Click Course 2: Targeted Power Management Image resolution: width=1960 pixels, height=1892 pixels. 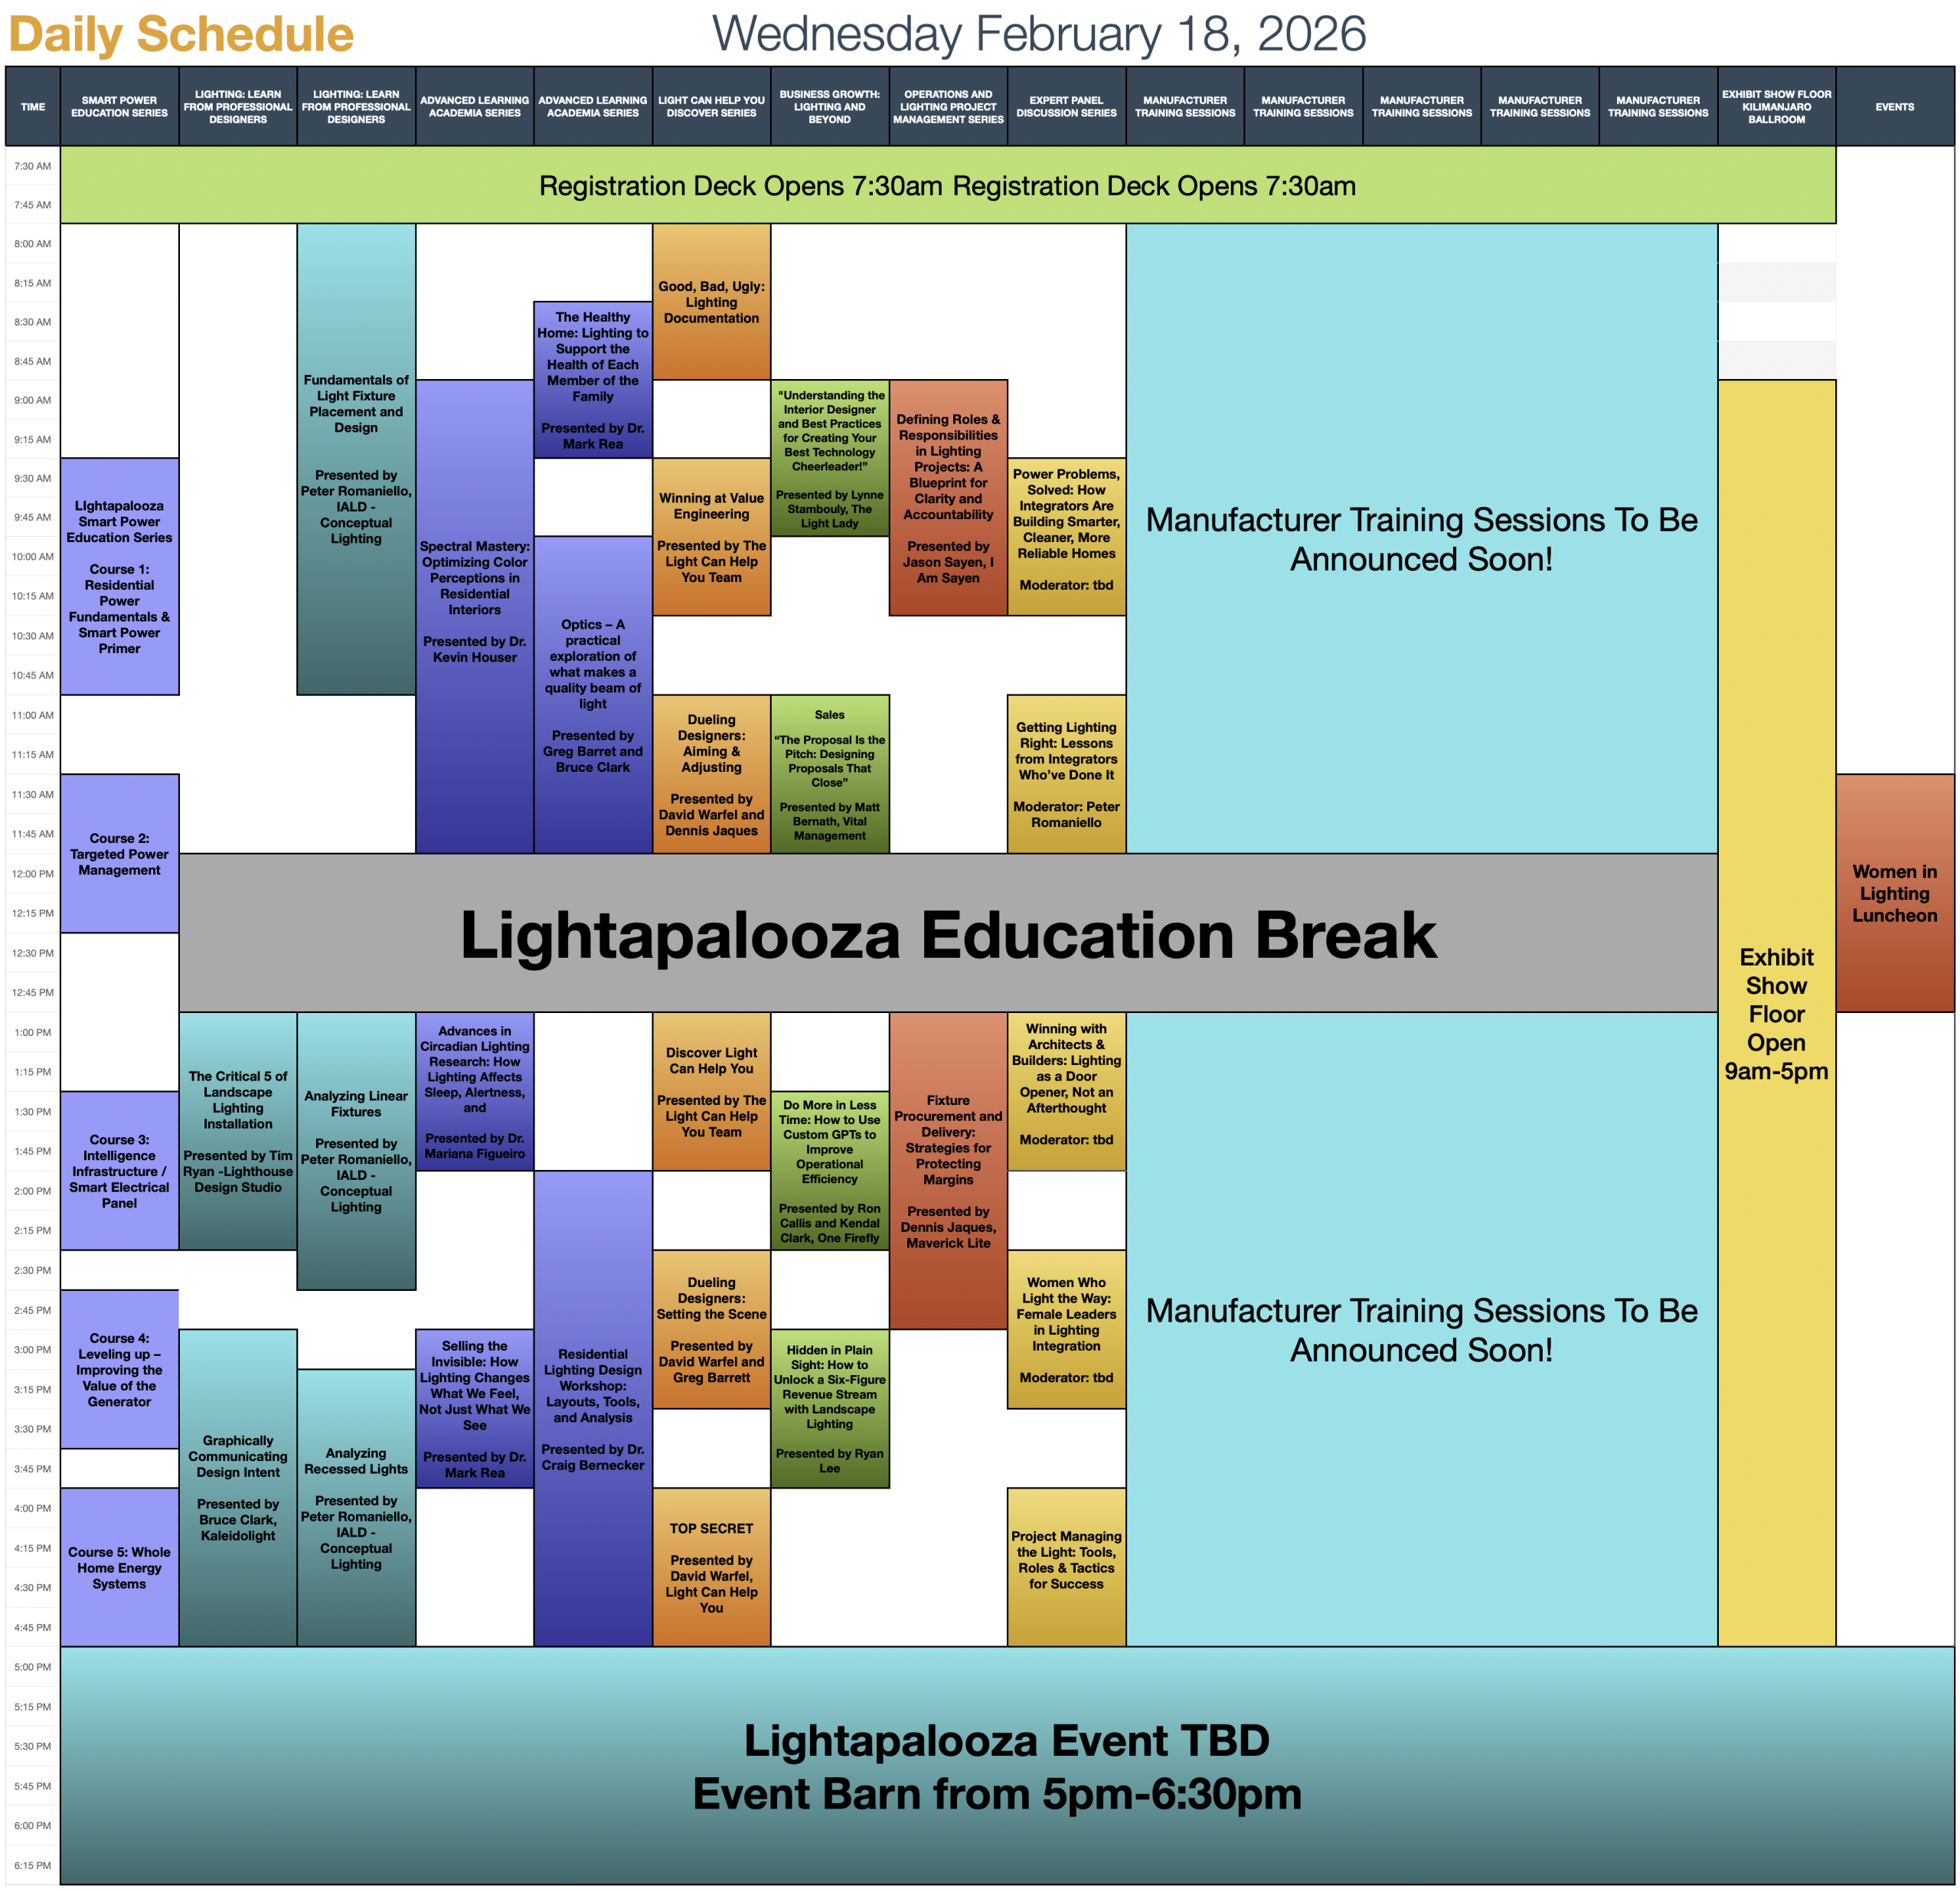click(x=119, y=854)
